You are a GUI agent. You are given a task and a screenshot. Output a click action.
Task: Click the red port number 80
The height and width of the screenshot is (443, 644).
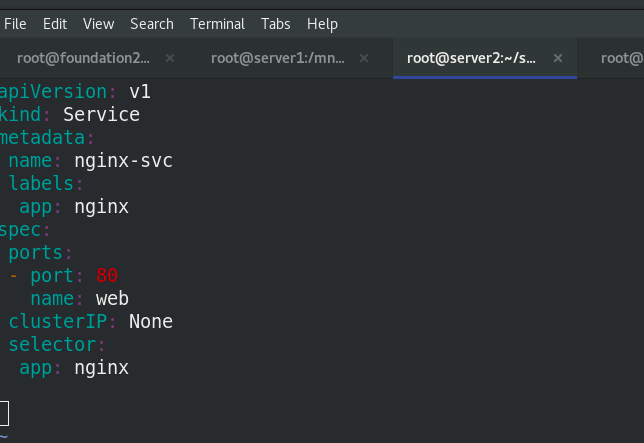point(107,275)
